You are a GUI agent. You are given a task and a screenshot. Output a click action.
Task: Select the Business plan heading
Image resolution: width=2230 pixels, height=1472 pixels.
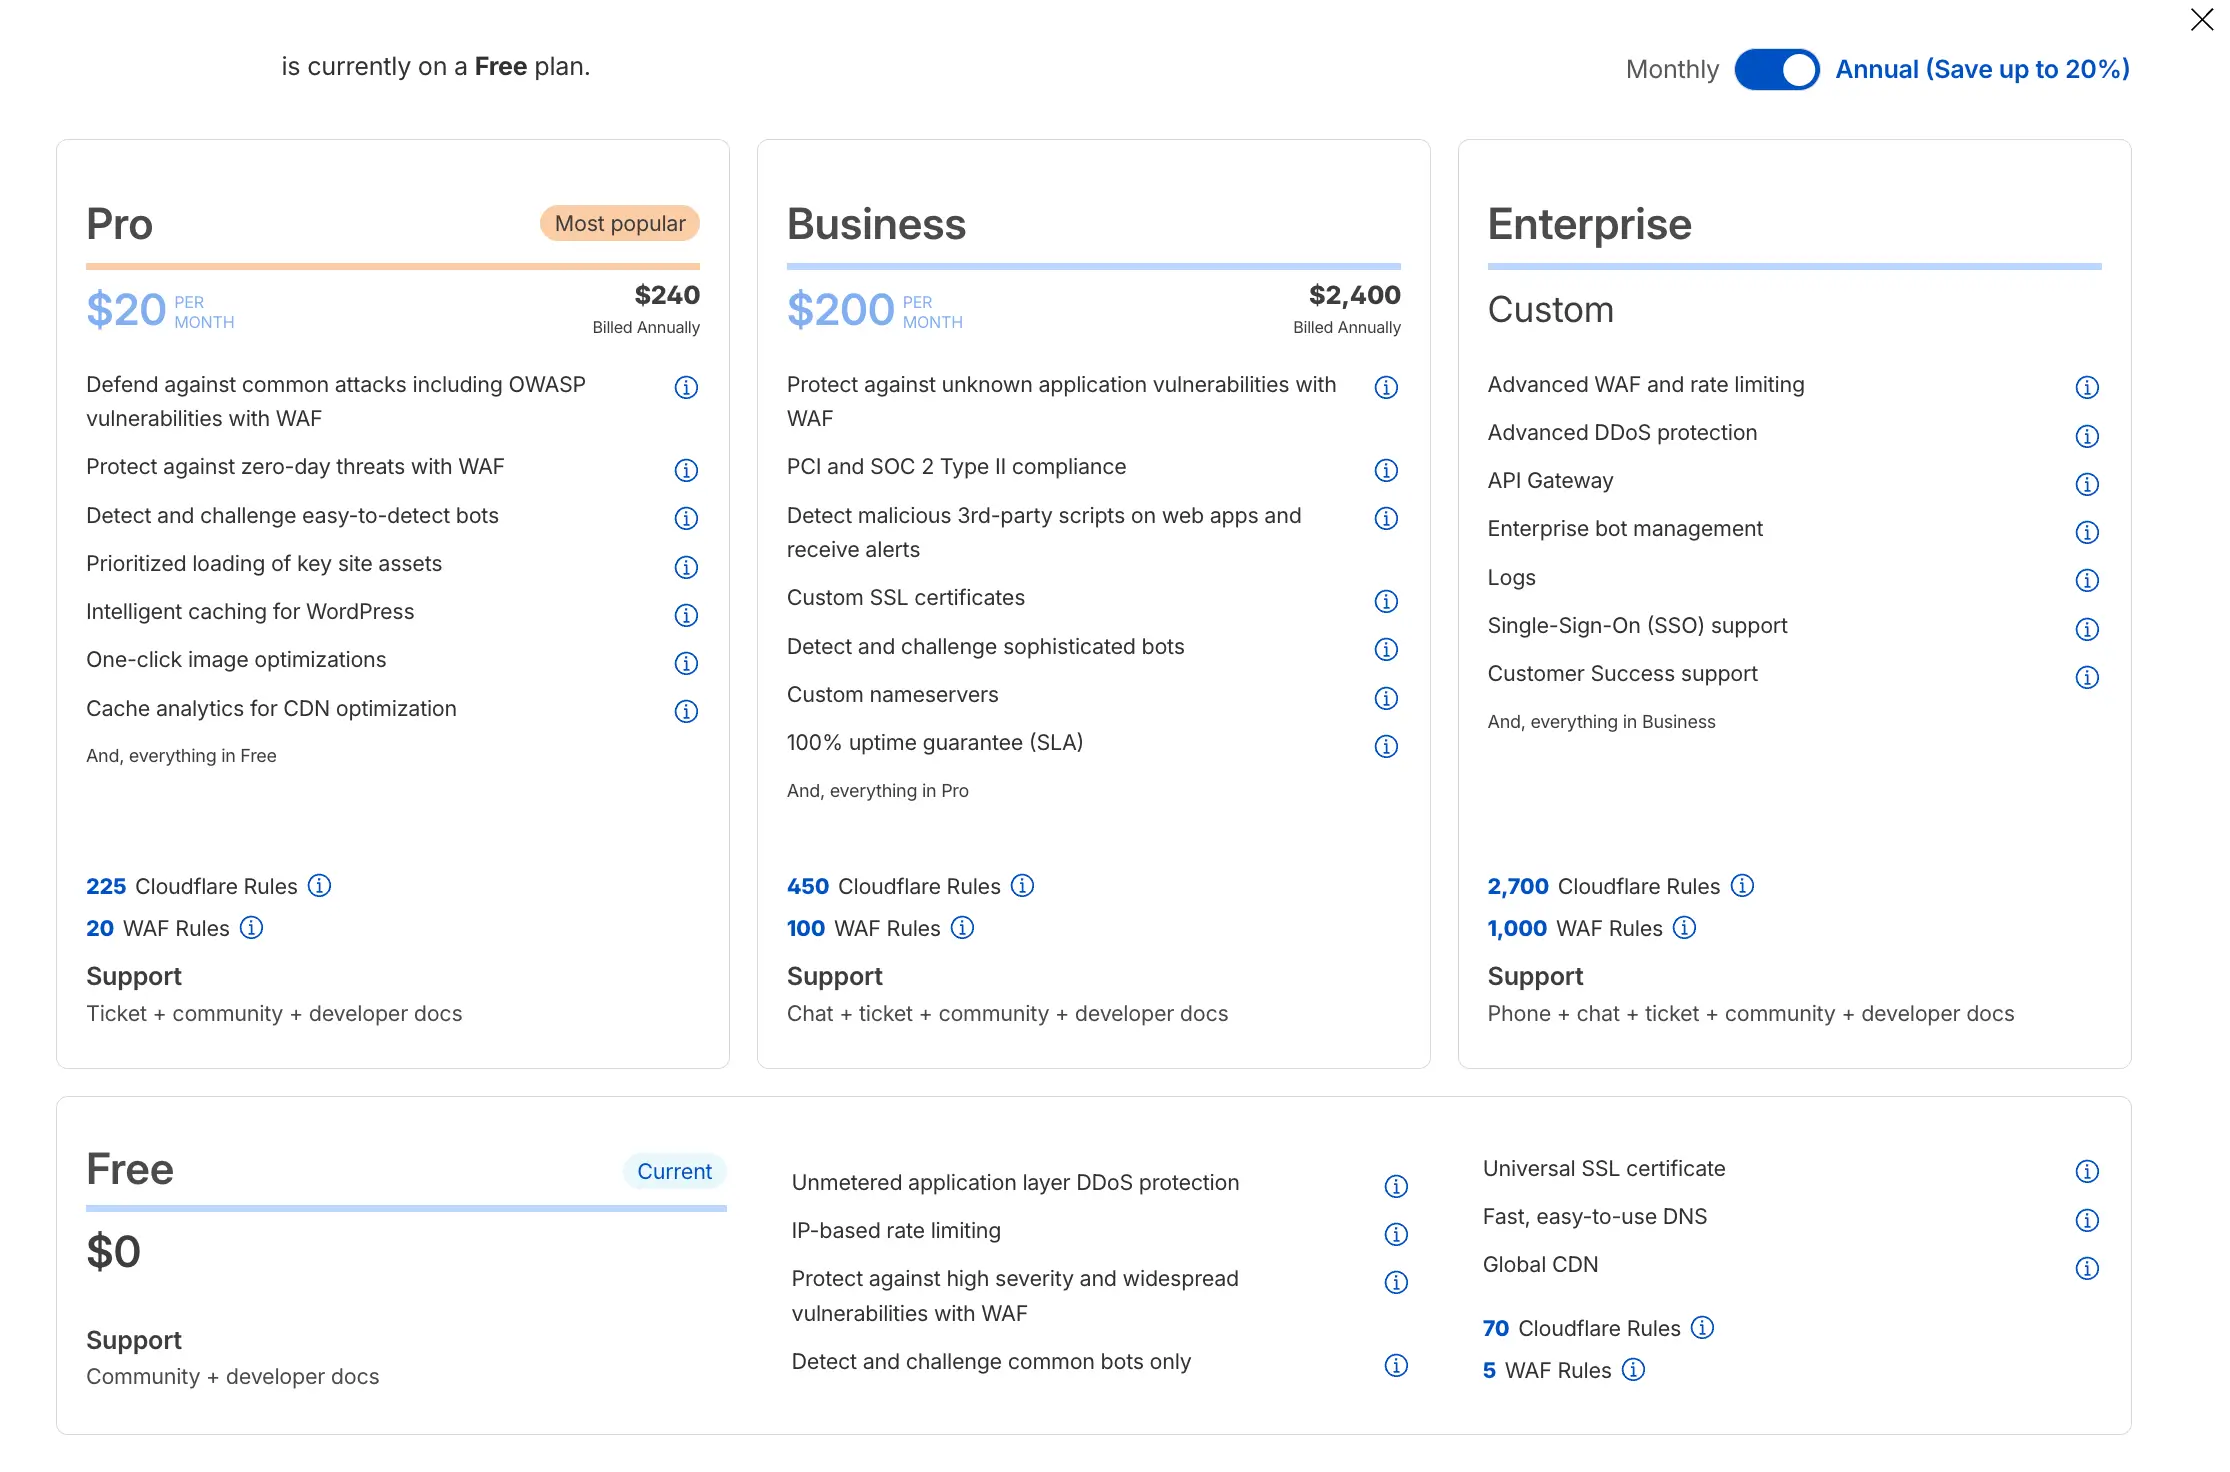876,224
